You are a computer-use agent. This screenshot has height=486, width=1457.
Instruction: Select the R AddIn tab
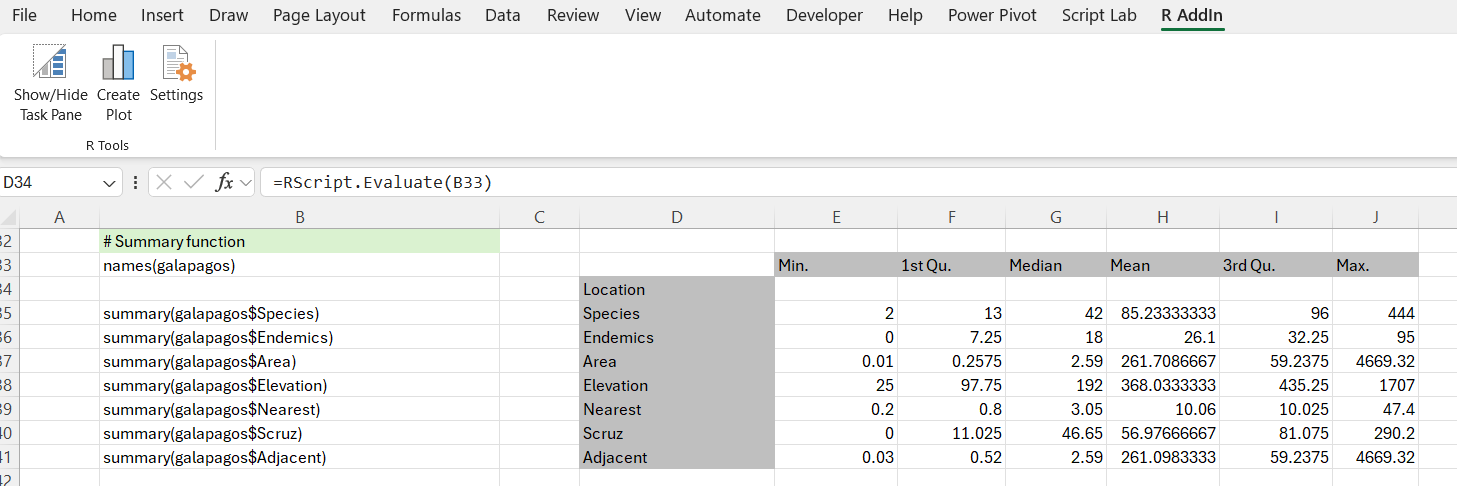1192,15
